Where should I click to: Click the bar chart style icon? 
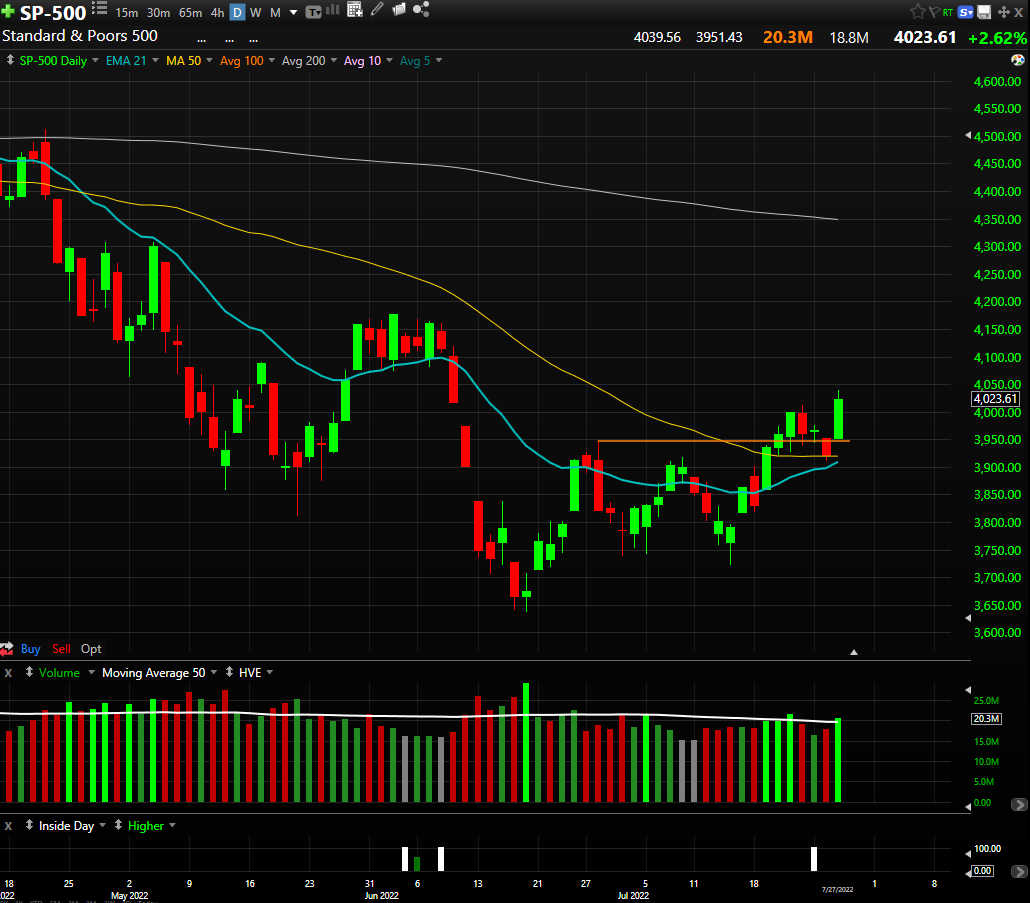pyautogui.click(x=333, y=9)
